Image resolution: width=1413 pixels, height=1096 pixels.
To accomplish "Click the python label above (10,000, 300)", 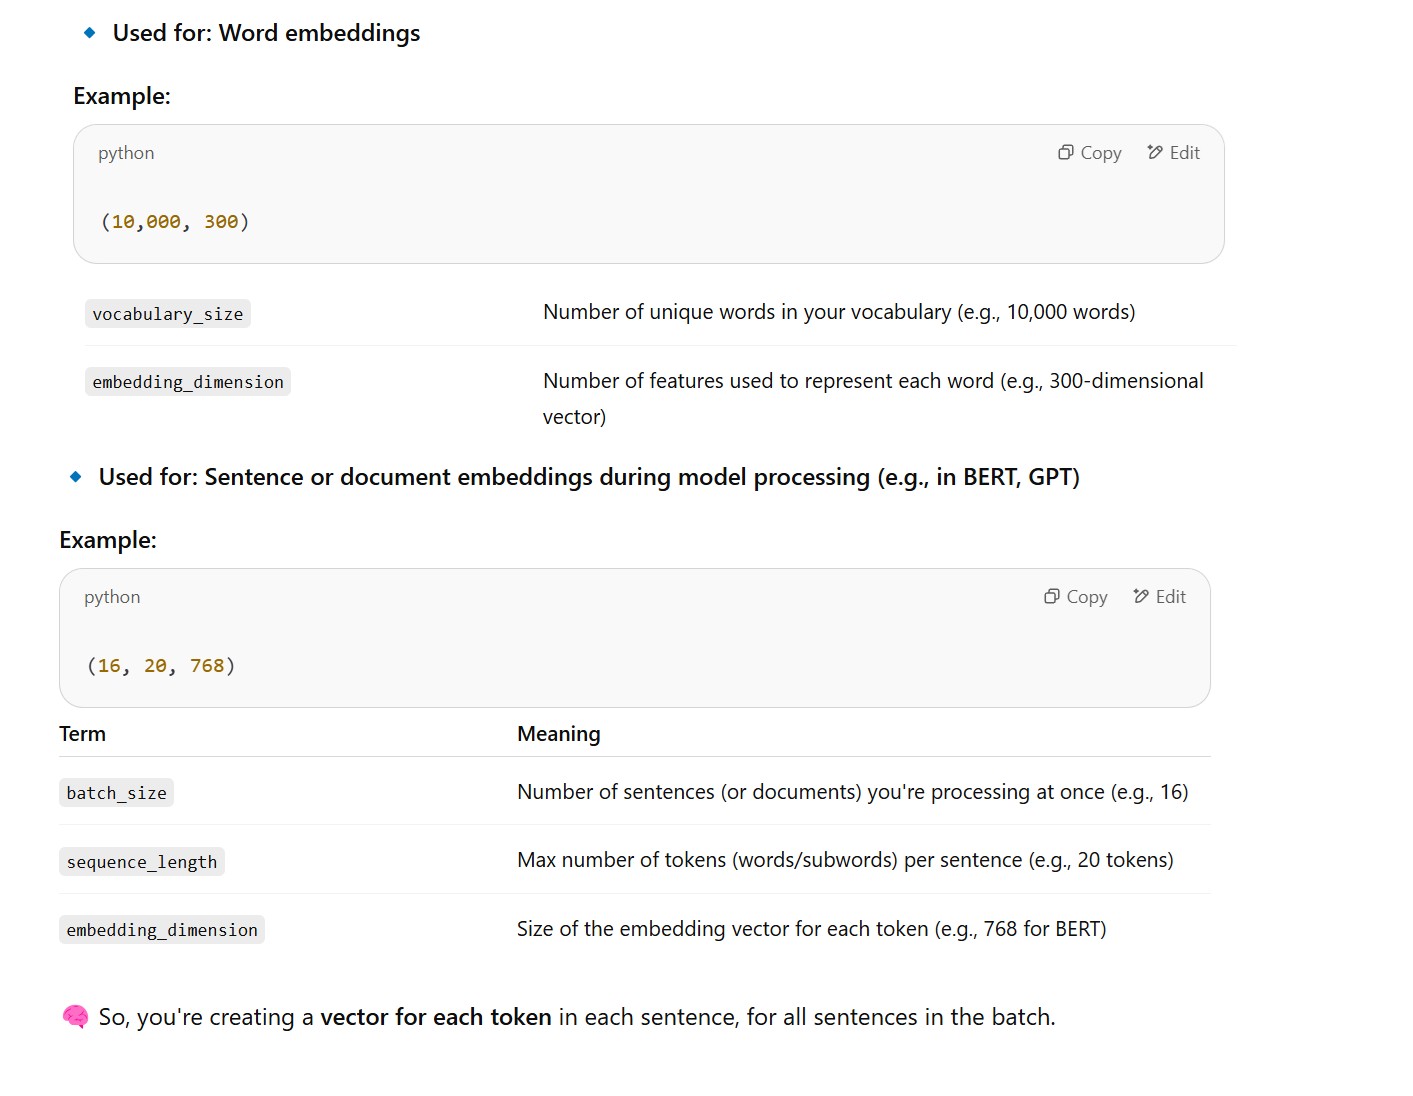I will click(126, 153).
